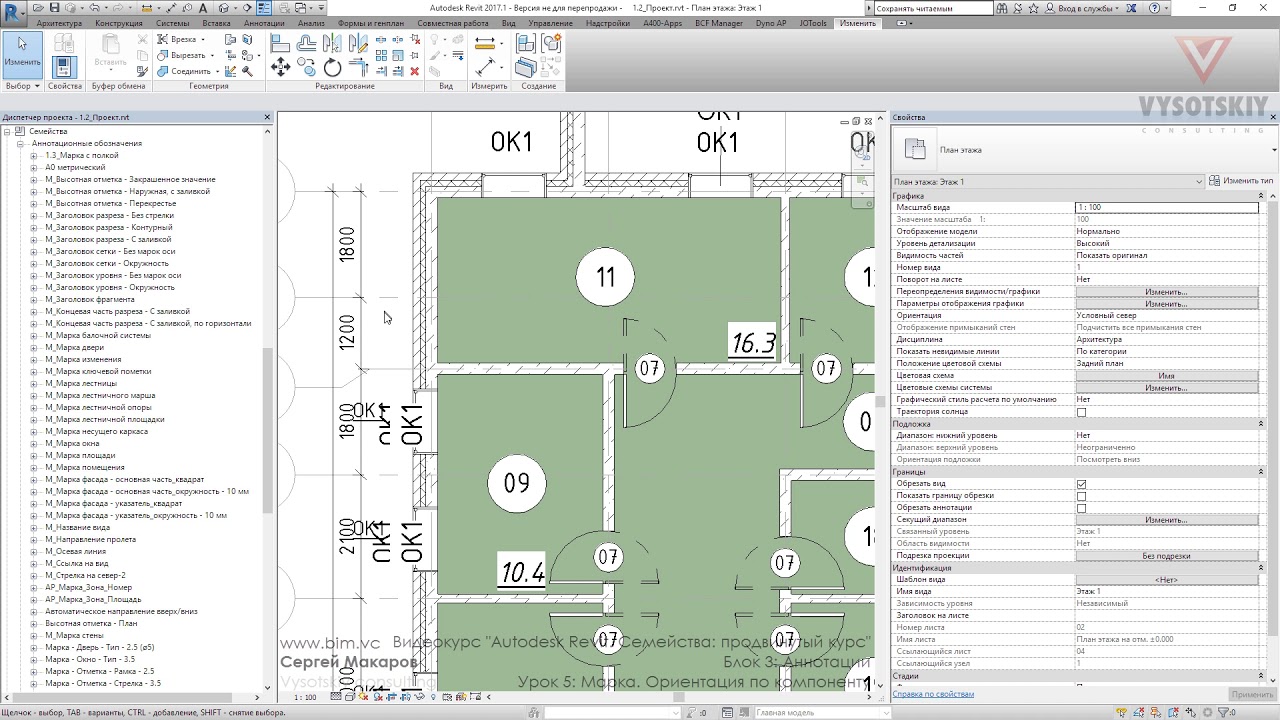Click the Cut scissors icon in Буфер обмена
Image resolution: width=1280 pixels, height=720 pixels.
[143, 40]
